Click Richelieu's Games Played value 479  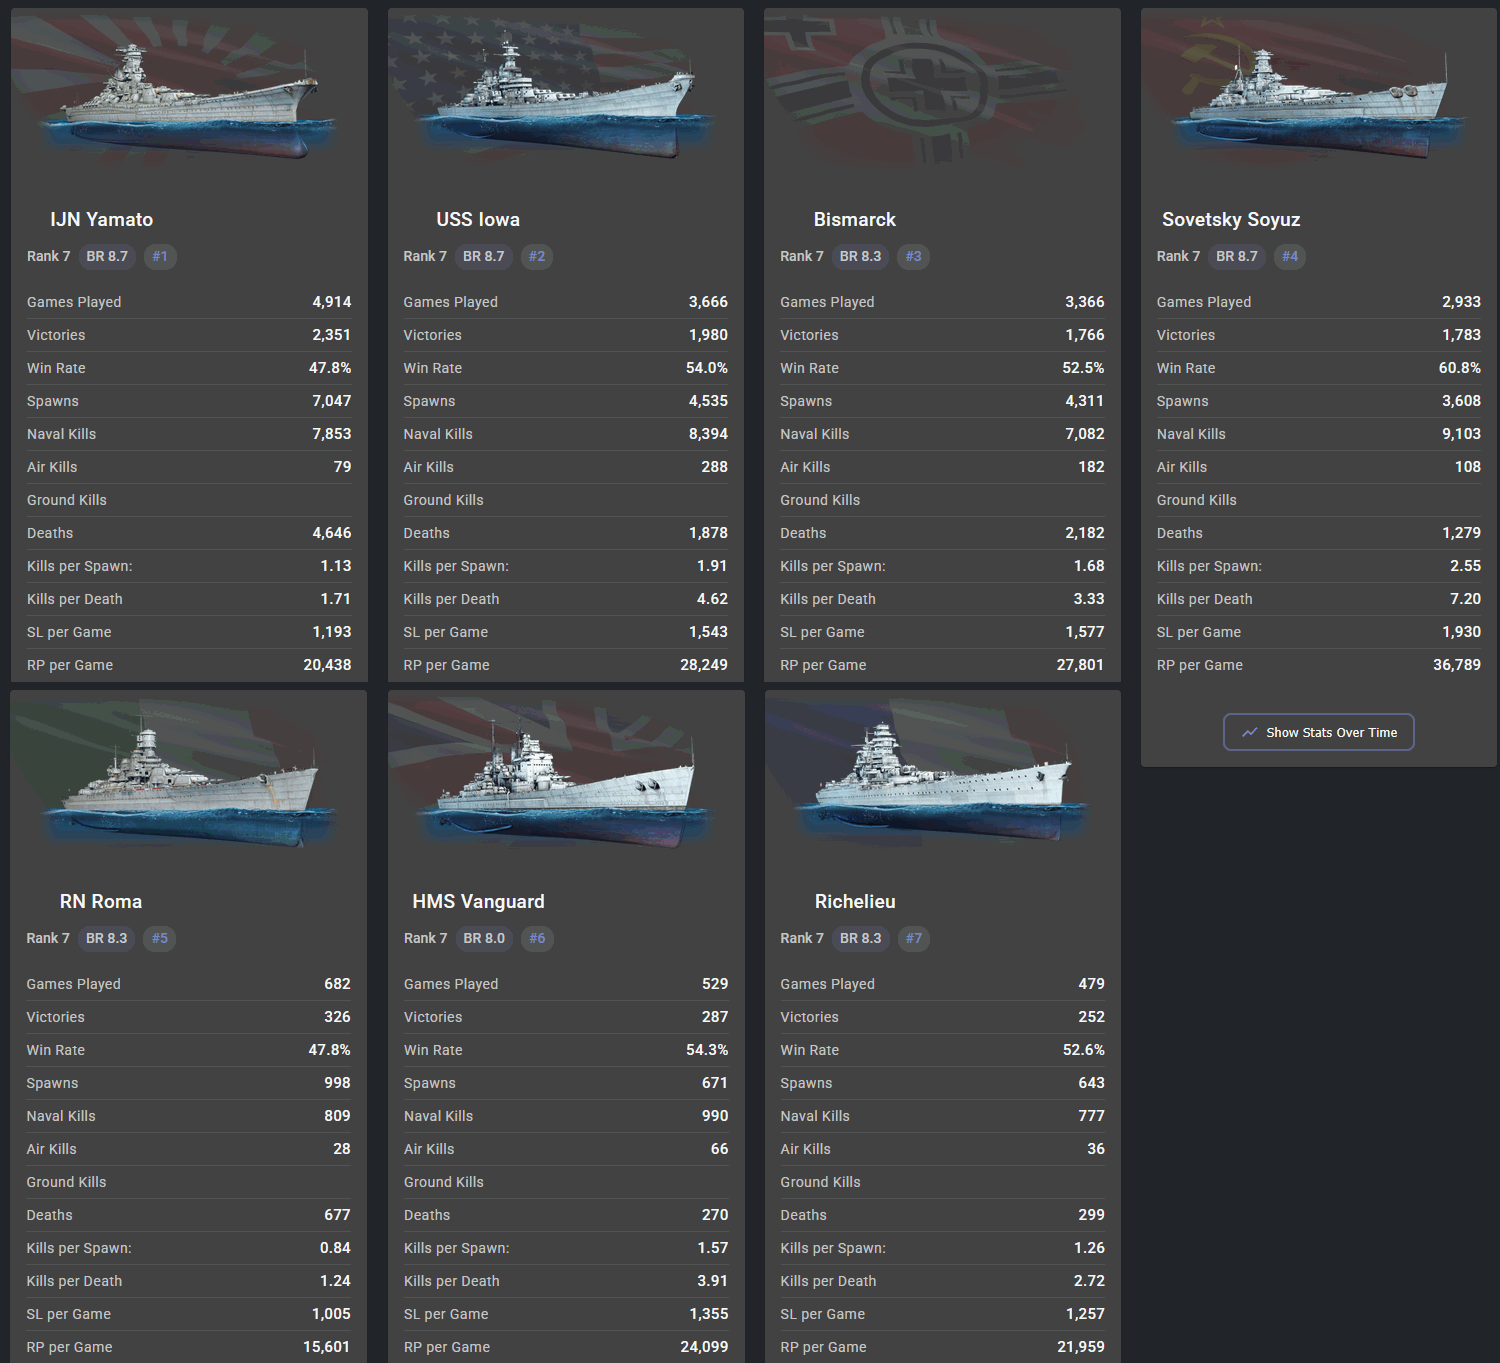[x=1091, y=984]
